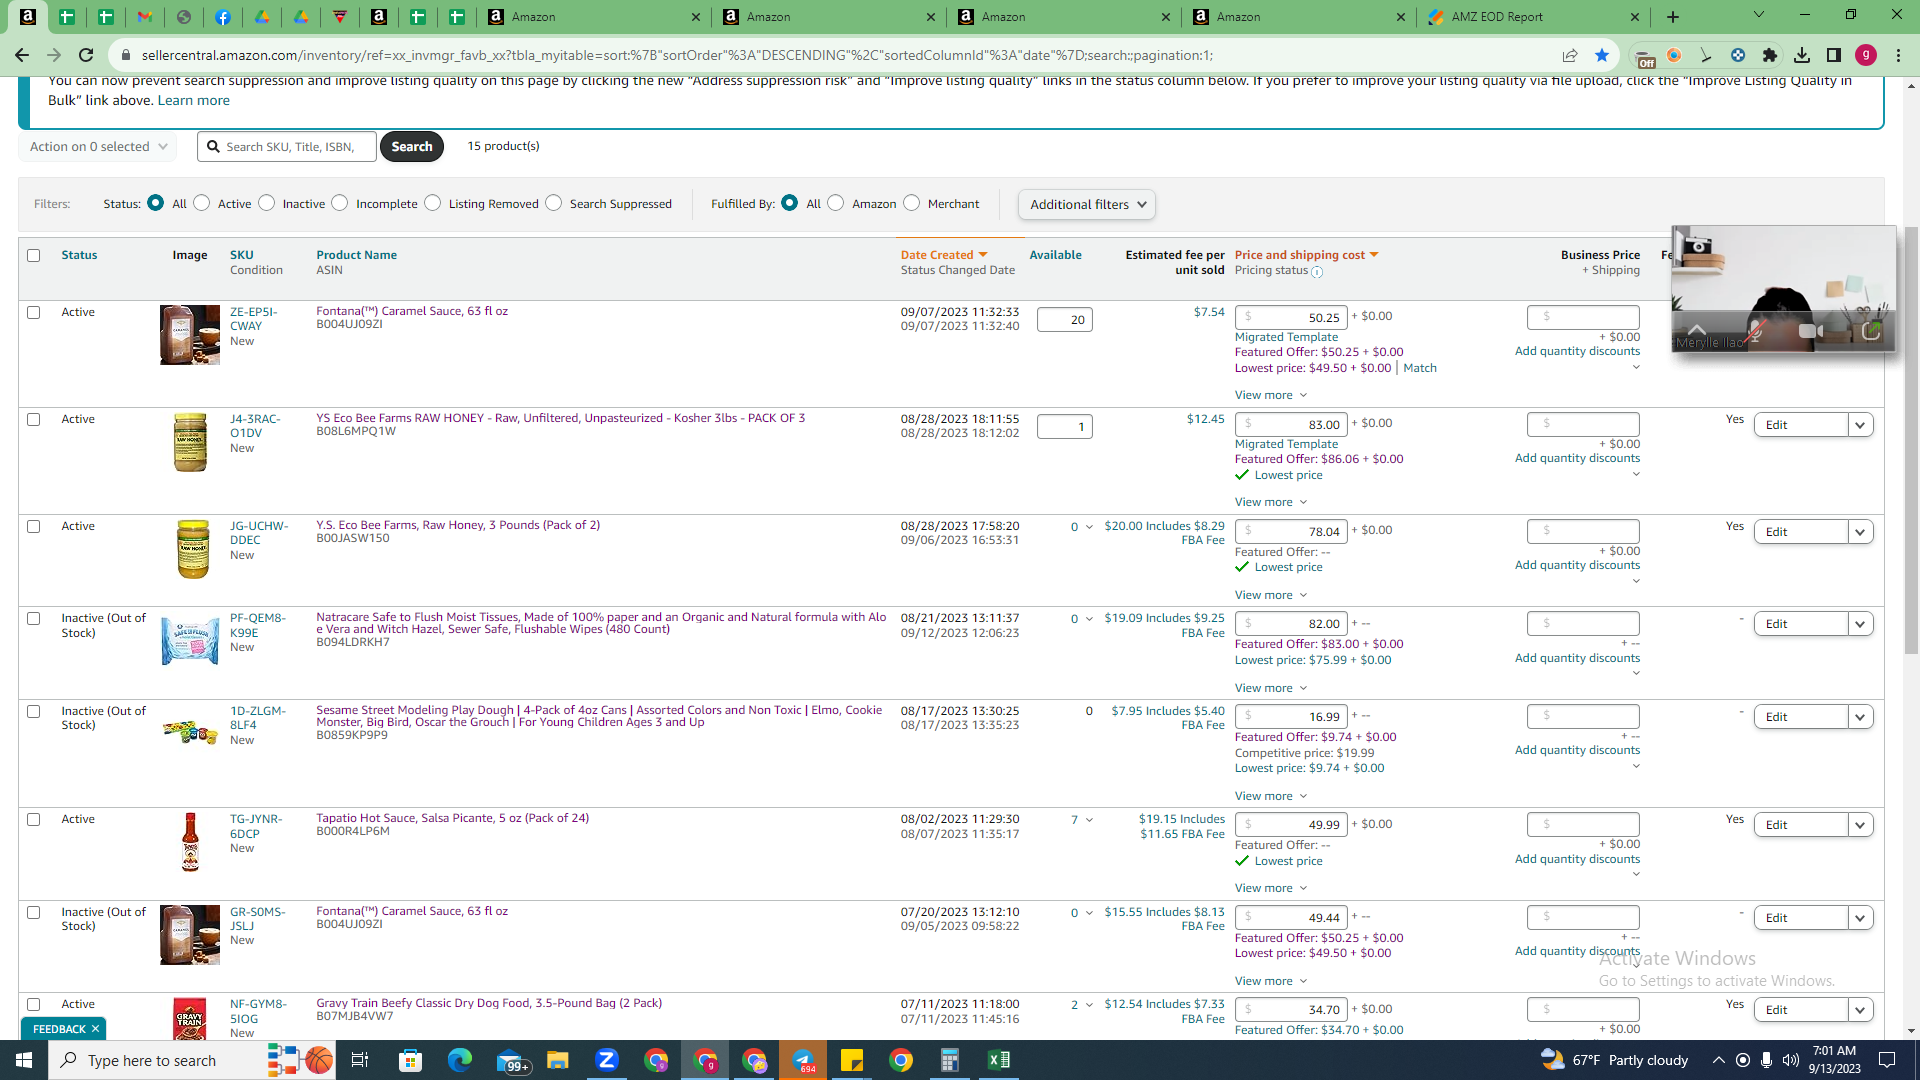The height and width of the screenshot is (1080, 1920).
Task: Open Task View on the taskbar
Action: tap(360, 1060)
